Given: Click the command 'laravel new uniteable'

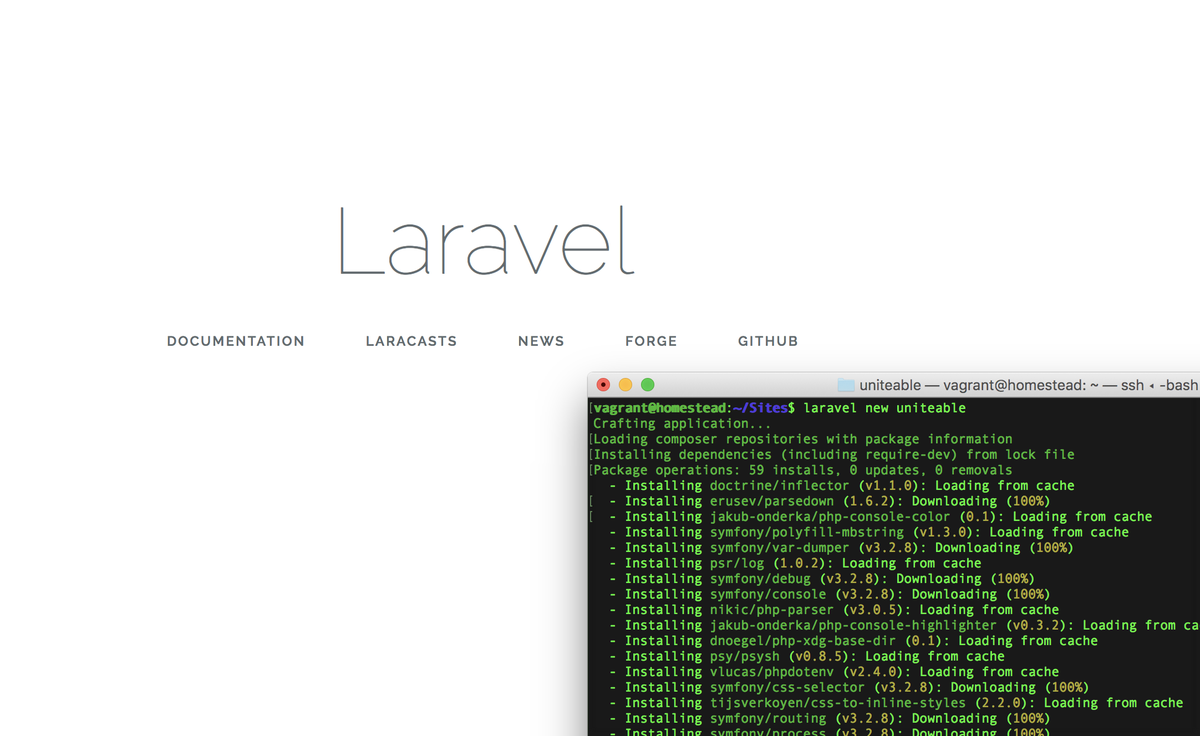Looking at the screenshot, I should (884, 408).
